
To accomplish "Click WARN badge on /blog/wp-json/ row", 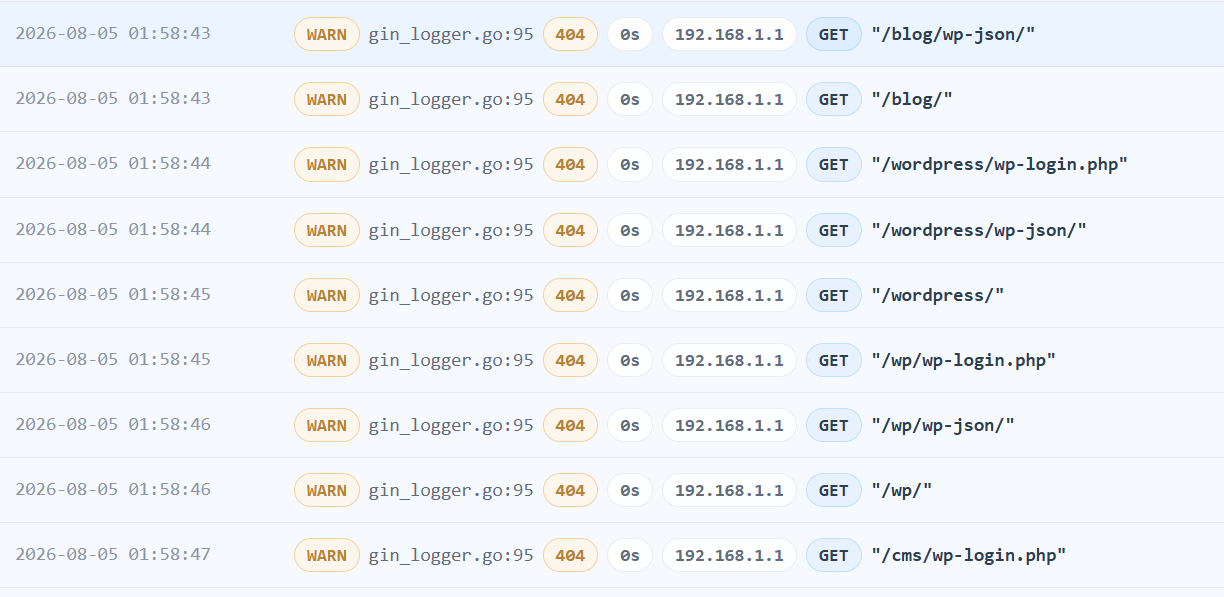I will (326, 34).
